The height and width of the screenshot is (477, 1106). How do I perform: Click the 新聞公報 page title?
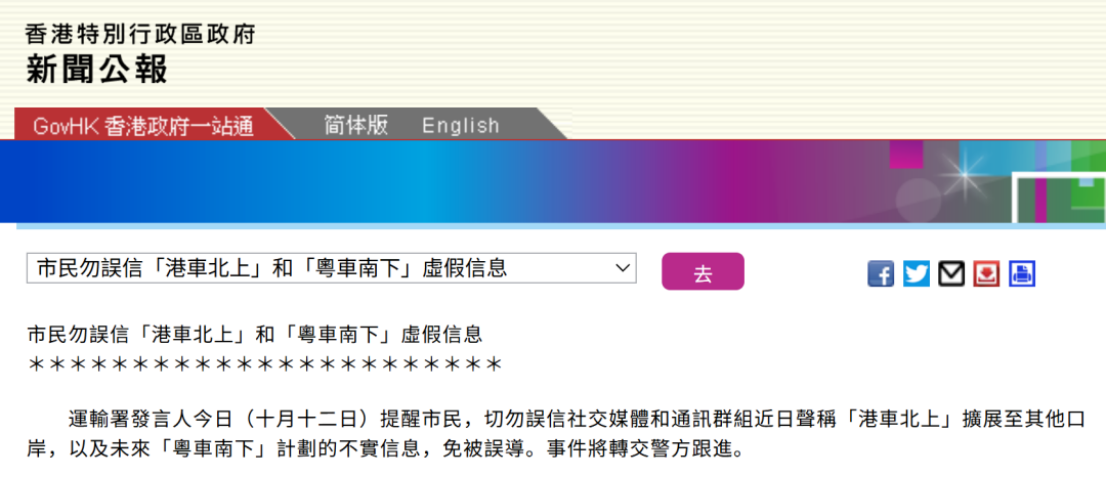pyautogui.click(x=97, y=69)
